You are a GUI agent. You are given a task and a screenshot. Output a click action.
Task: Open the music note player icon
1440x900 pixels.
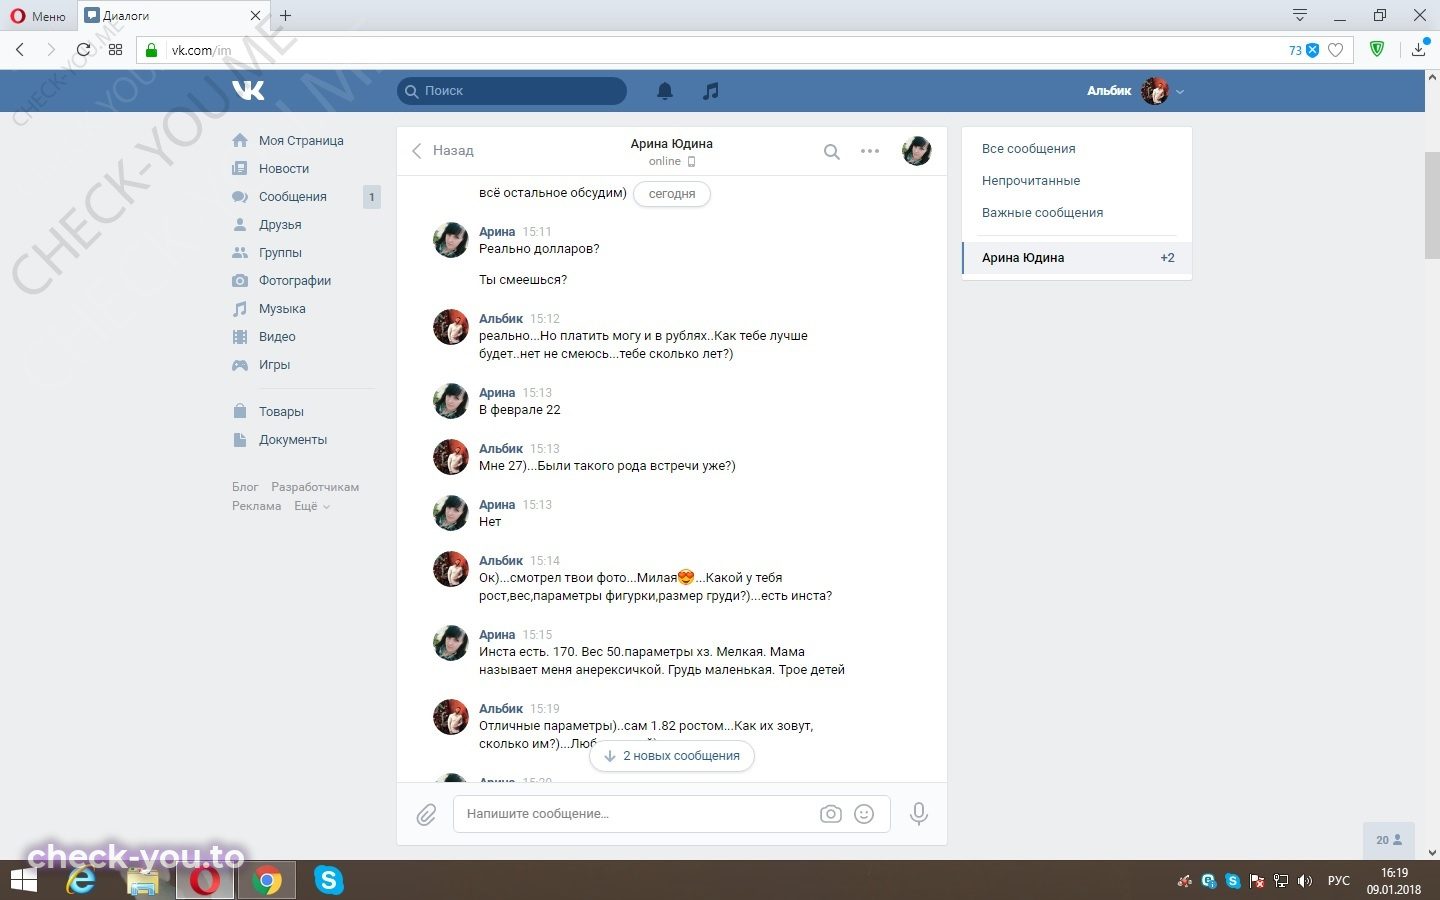coord(711,91)
